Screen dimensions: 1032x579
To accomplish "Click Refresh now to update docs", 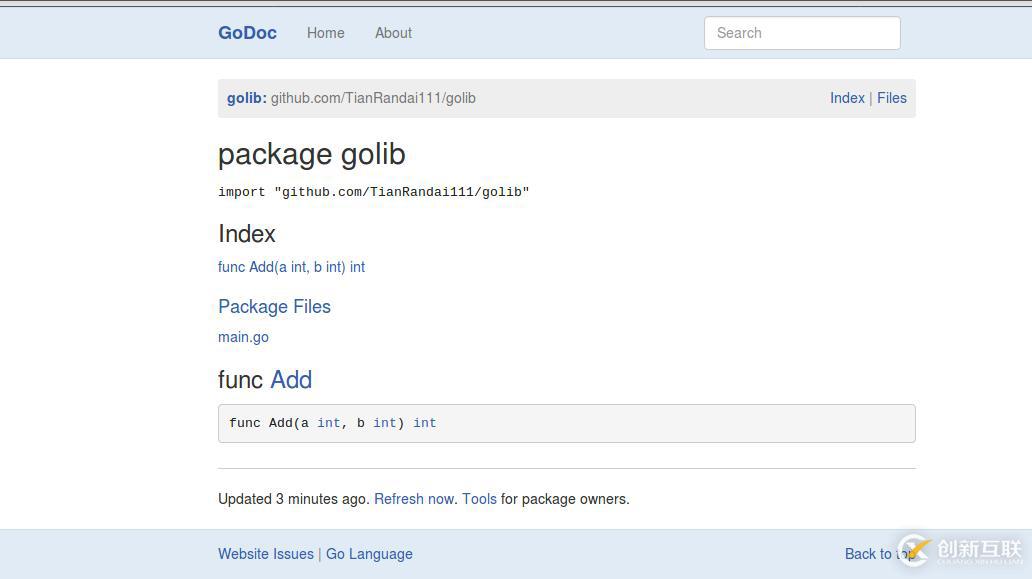I will click(413, 499).
